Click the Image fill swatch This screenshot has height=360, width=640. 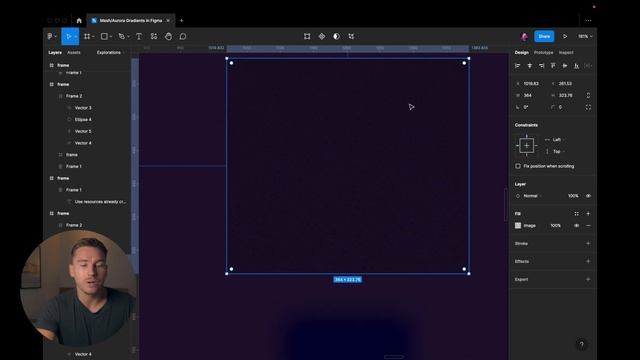pos(518,226)
